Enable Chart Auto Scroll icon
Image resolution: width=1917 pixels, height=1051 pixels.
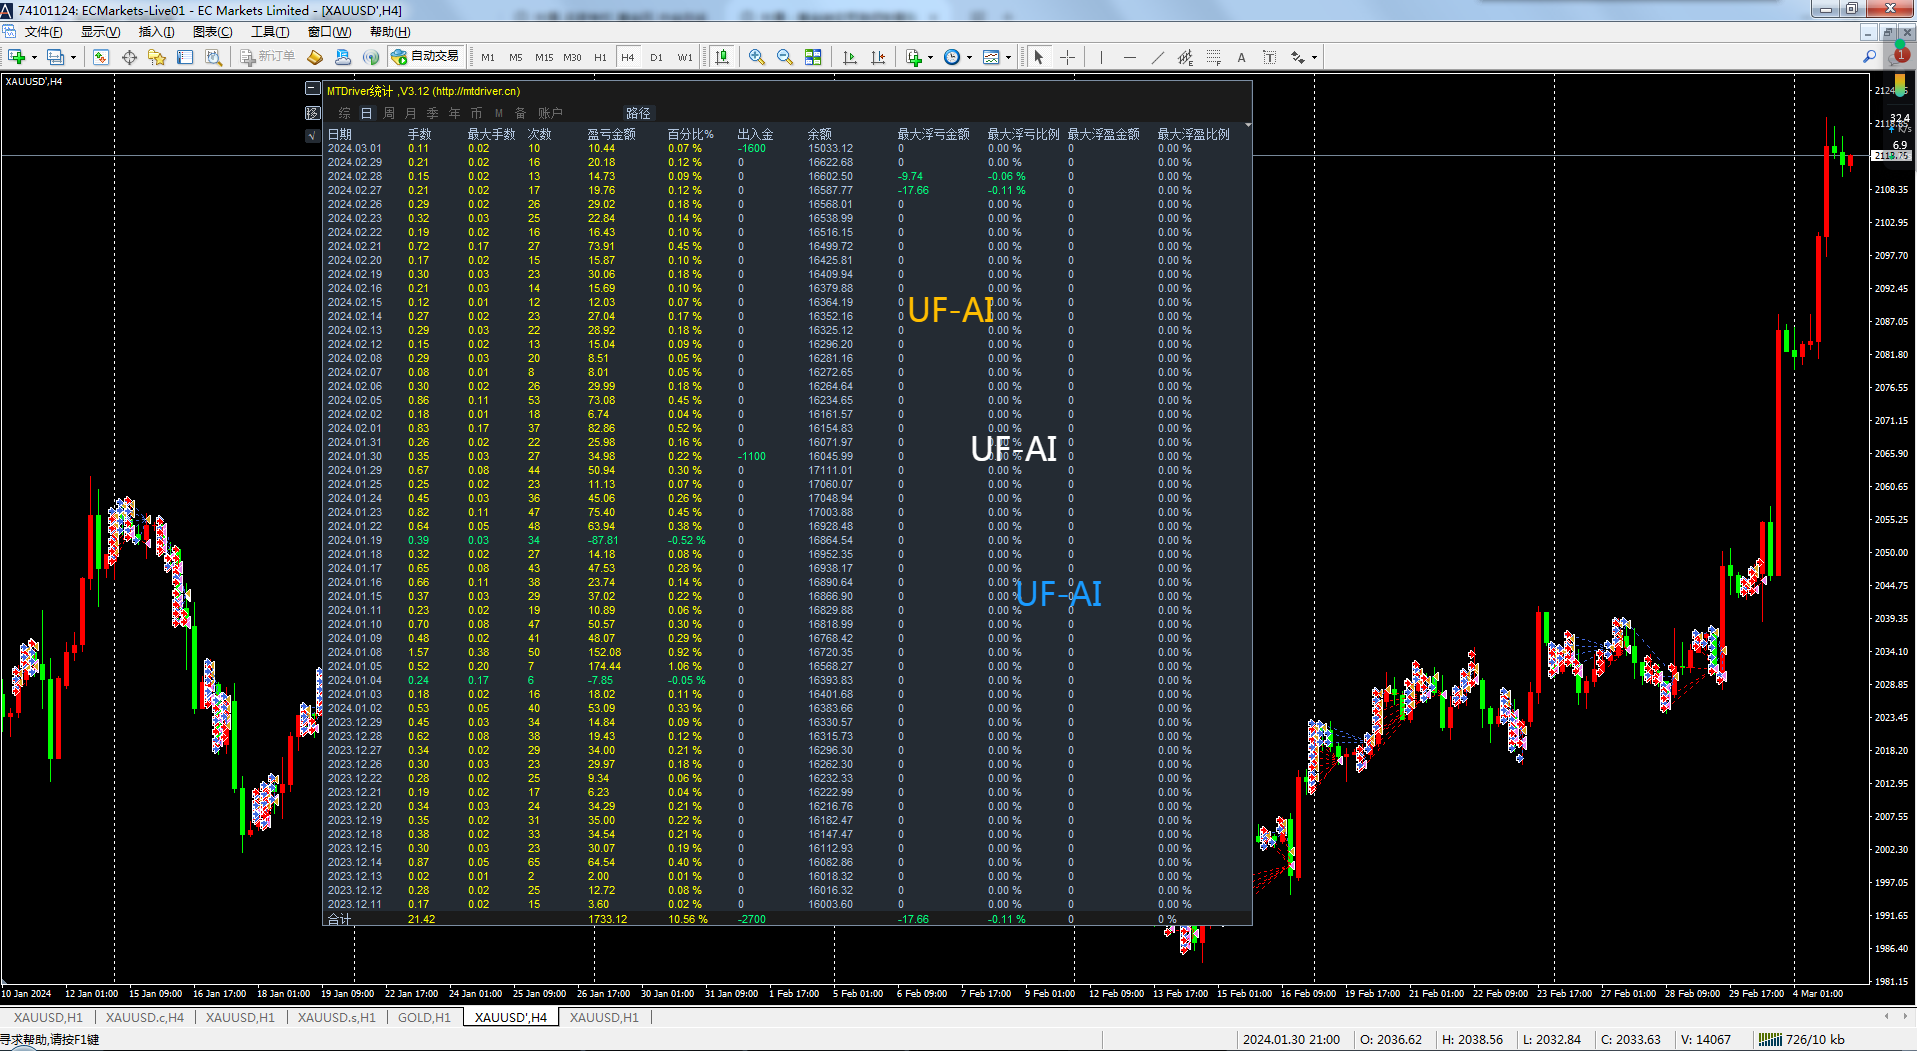tap(850, 57)
